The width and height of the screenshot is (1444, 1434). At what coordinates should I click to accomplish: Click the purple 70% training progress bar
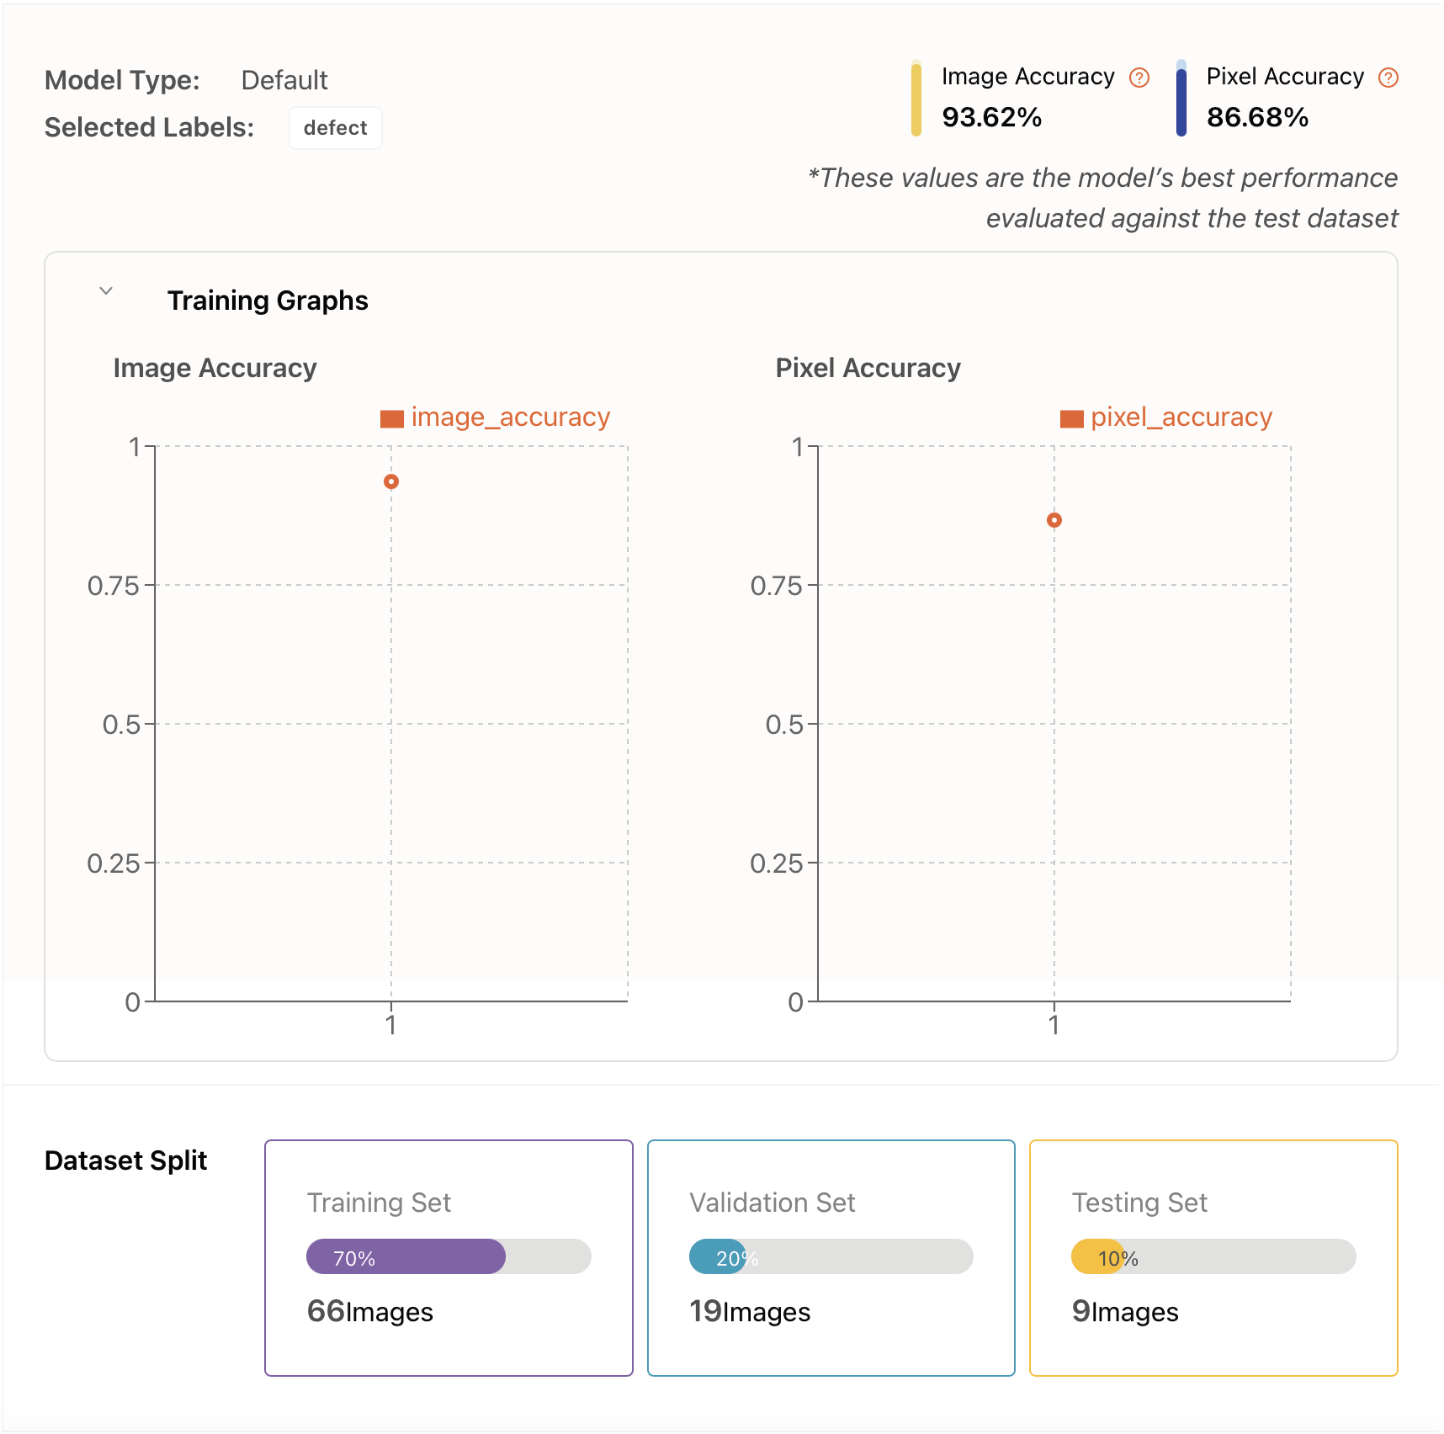[x=405, y=1257]
